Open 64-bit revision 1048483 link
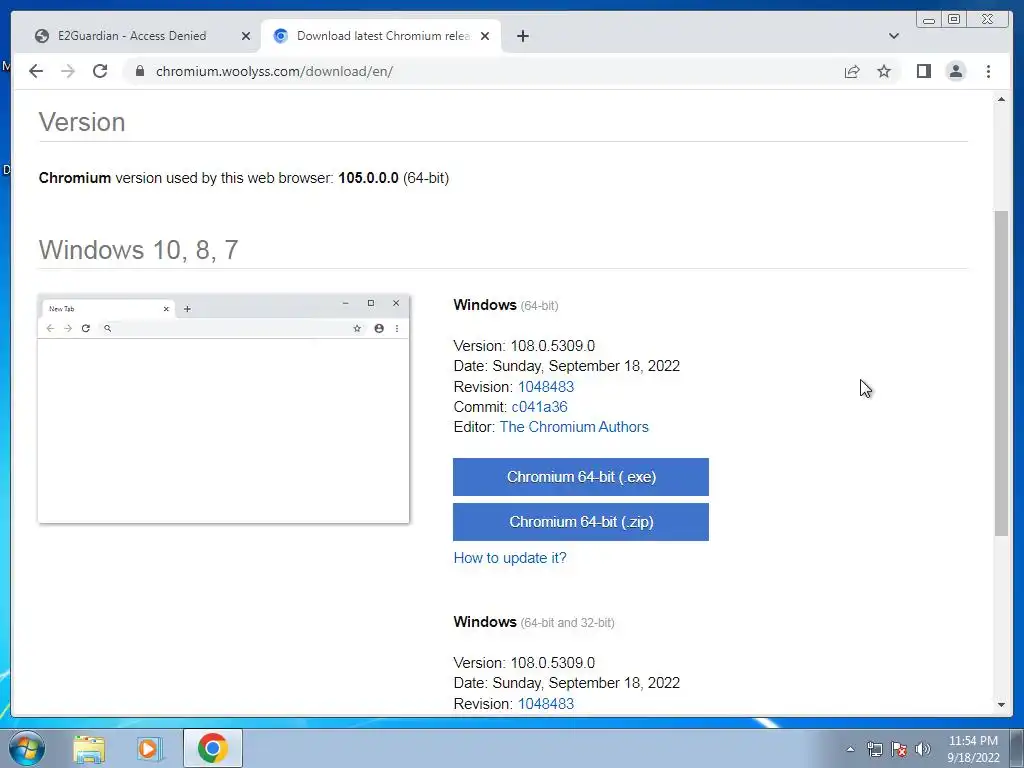Viewport: 1024px width, 768px height. tap(546, 387)
